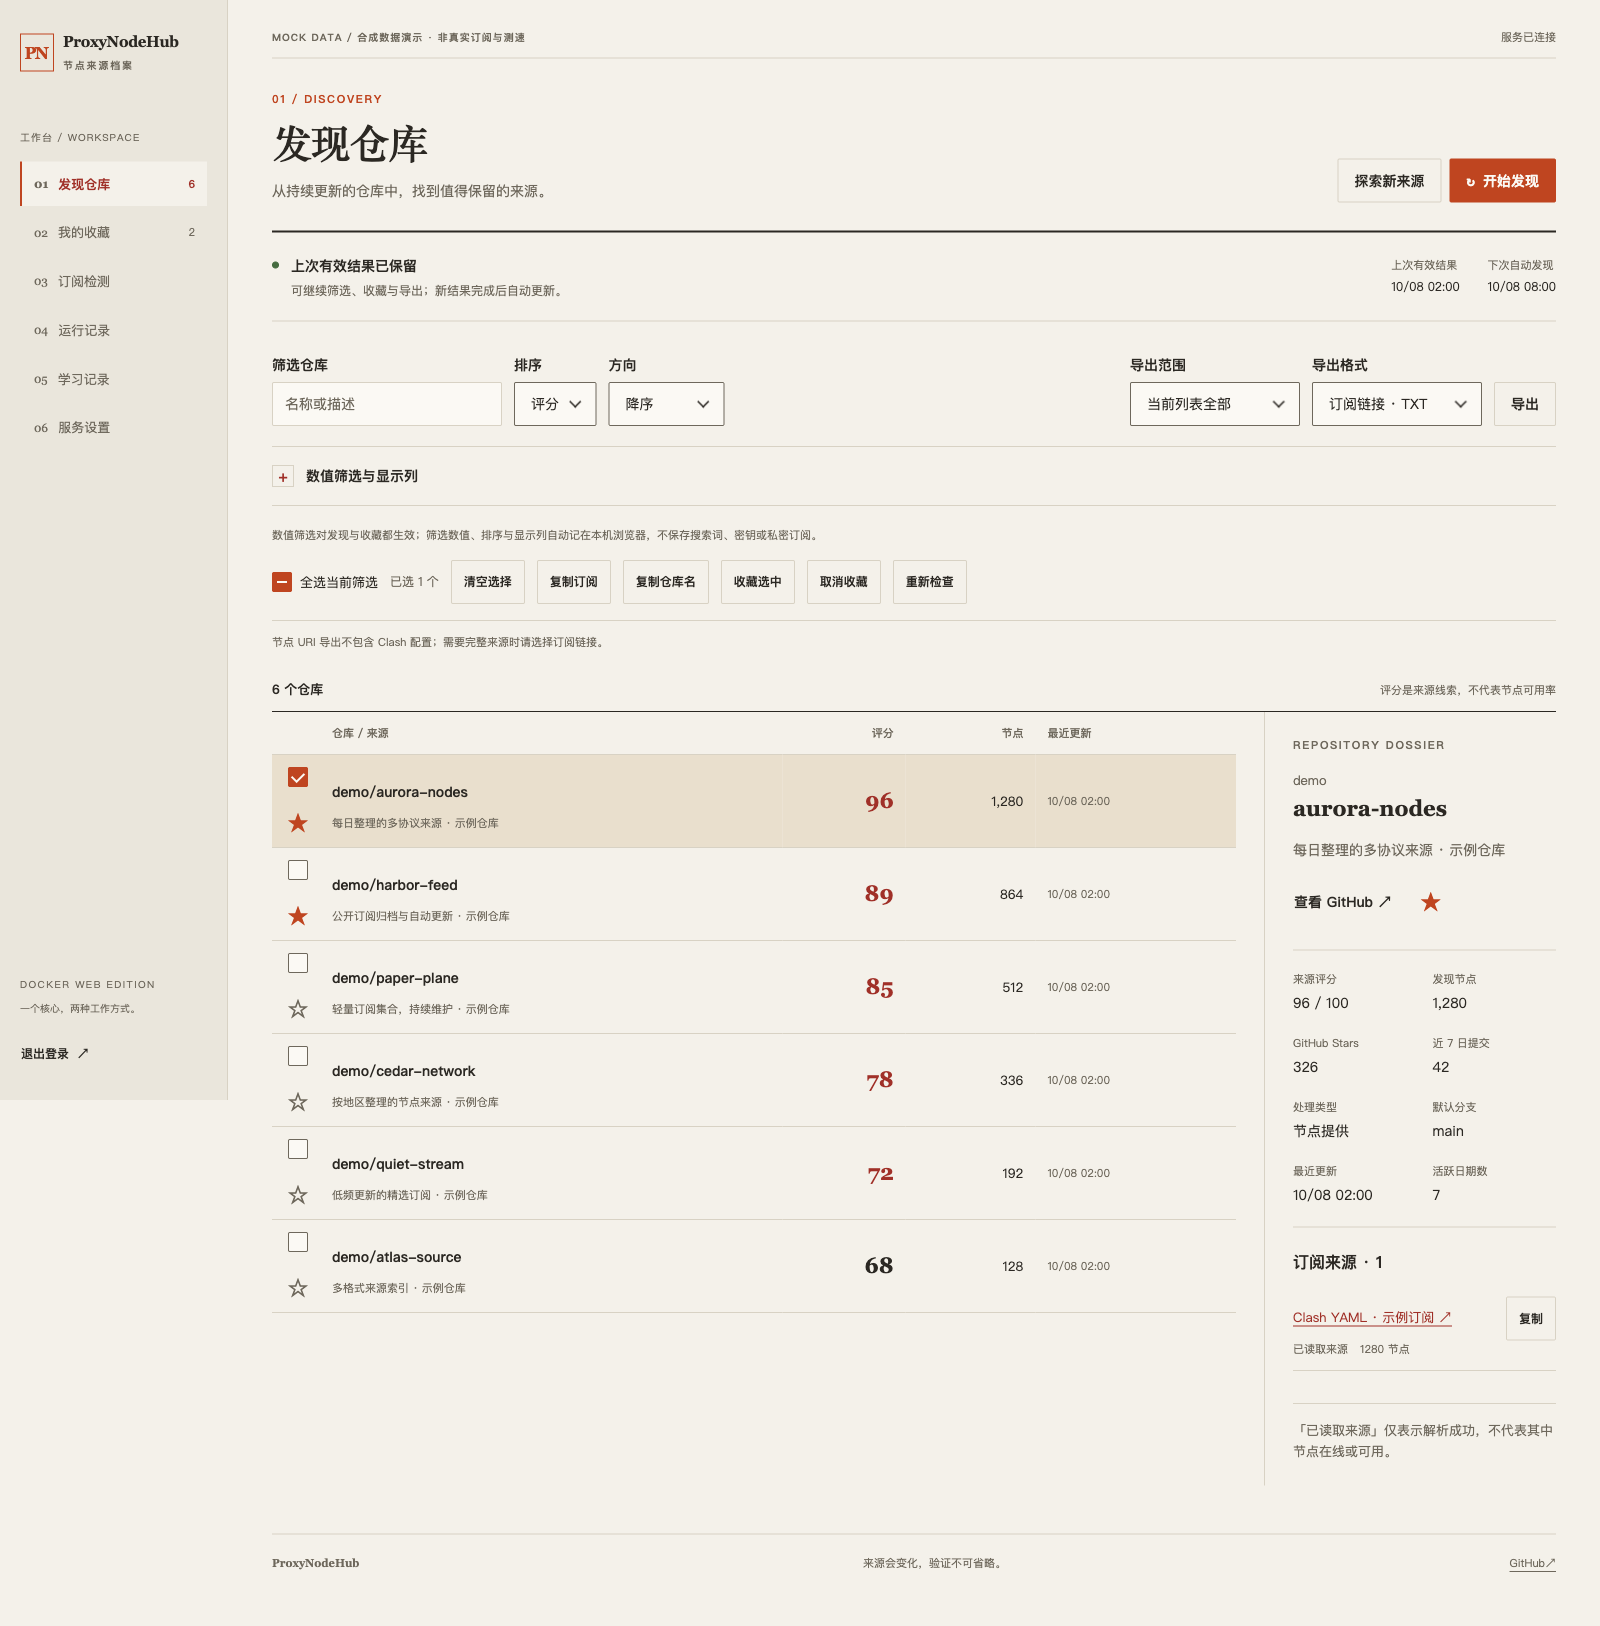Open 运行记录 in the sidebar
Image resolution: width=1600 pixels, height=1626 pixels.
[114, 331]
